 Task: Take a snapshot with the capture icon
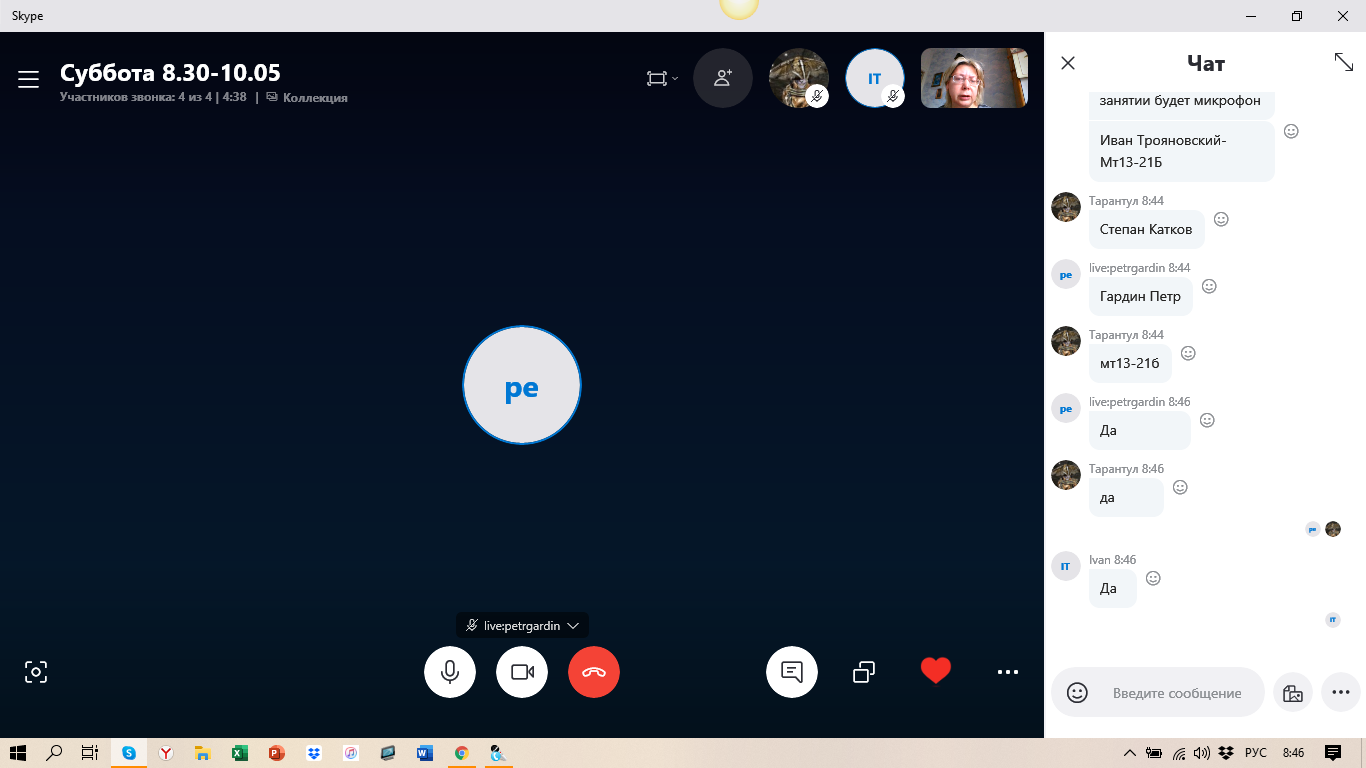36,672
